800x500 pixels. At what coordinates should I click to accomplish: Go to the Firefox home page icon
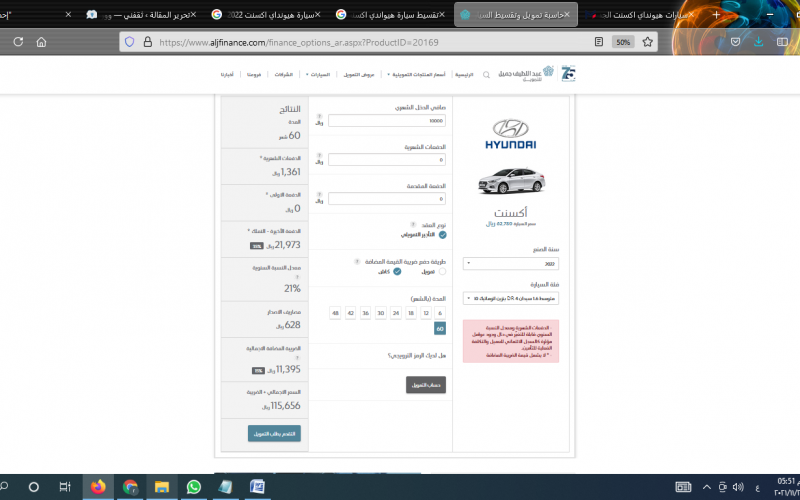(x=41, y=42)
